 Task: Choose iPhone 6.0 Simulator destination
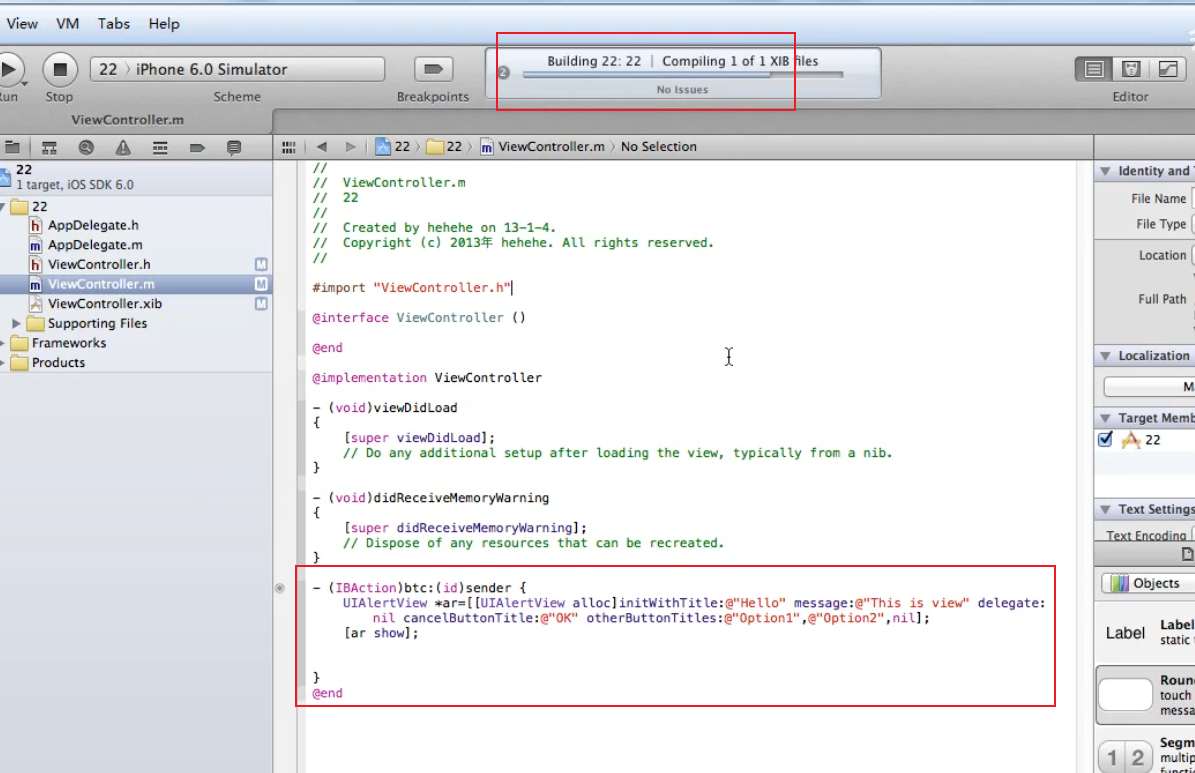(x=211, y=69)
